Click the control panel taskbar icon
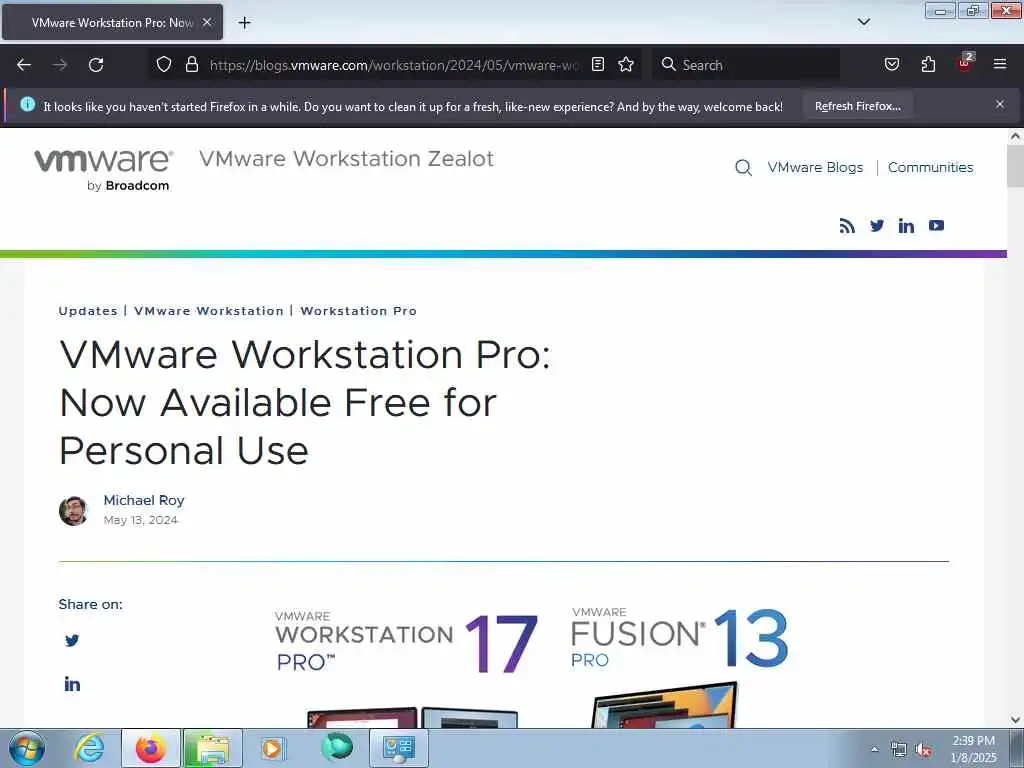 pyautogui.click(x=399, y=748)
